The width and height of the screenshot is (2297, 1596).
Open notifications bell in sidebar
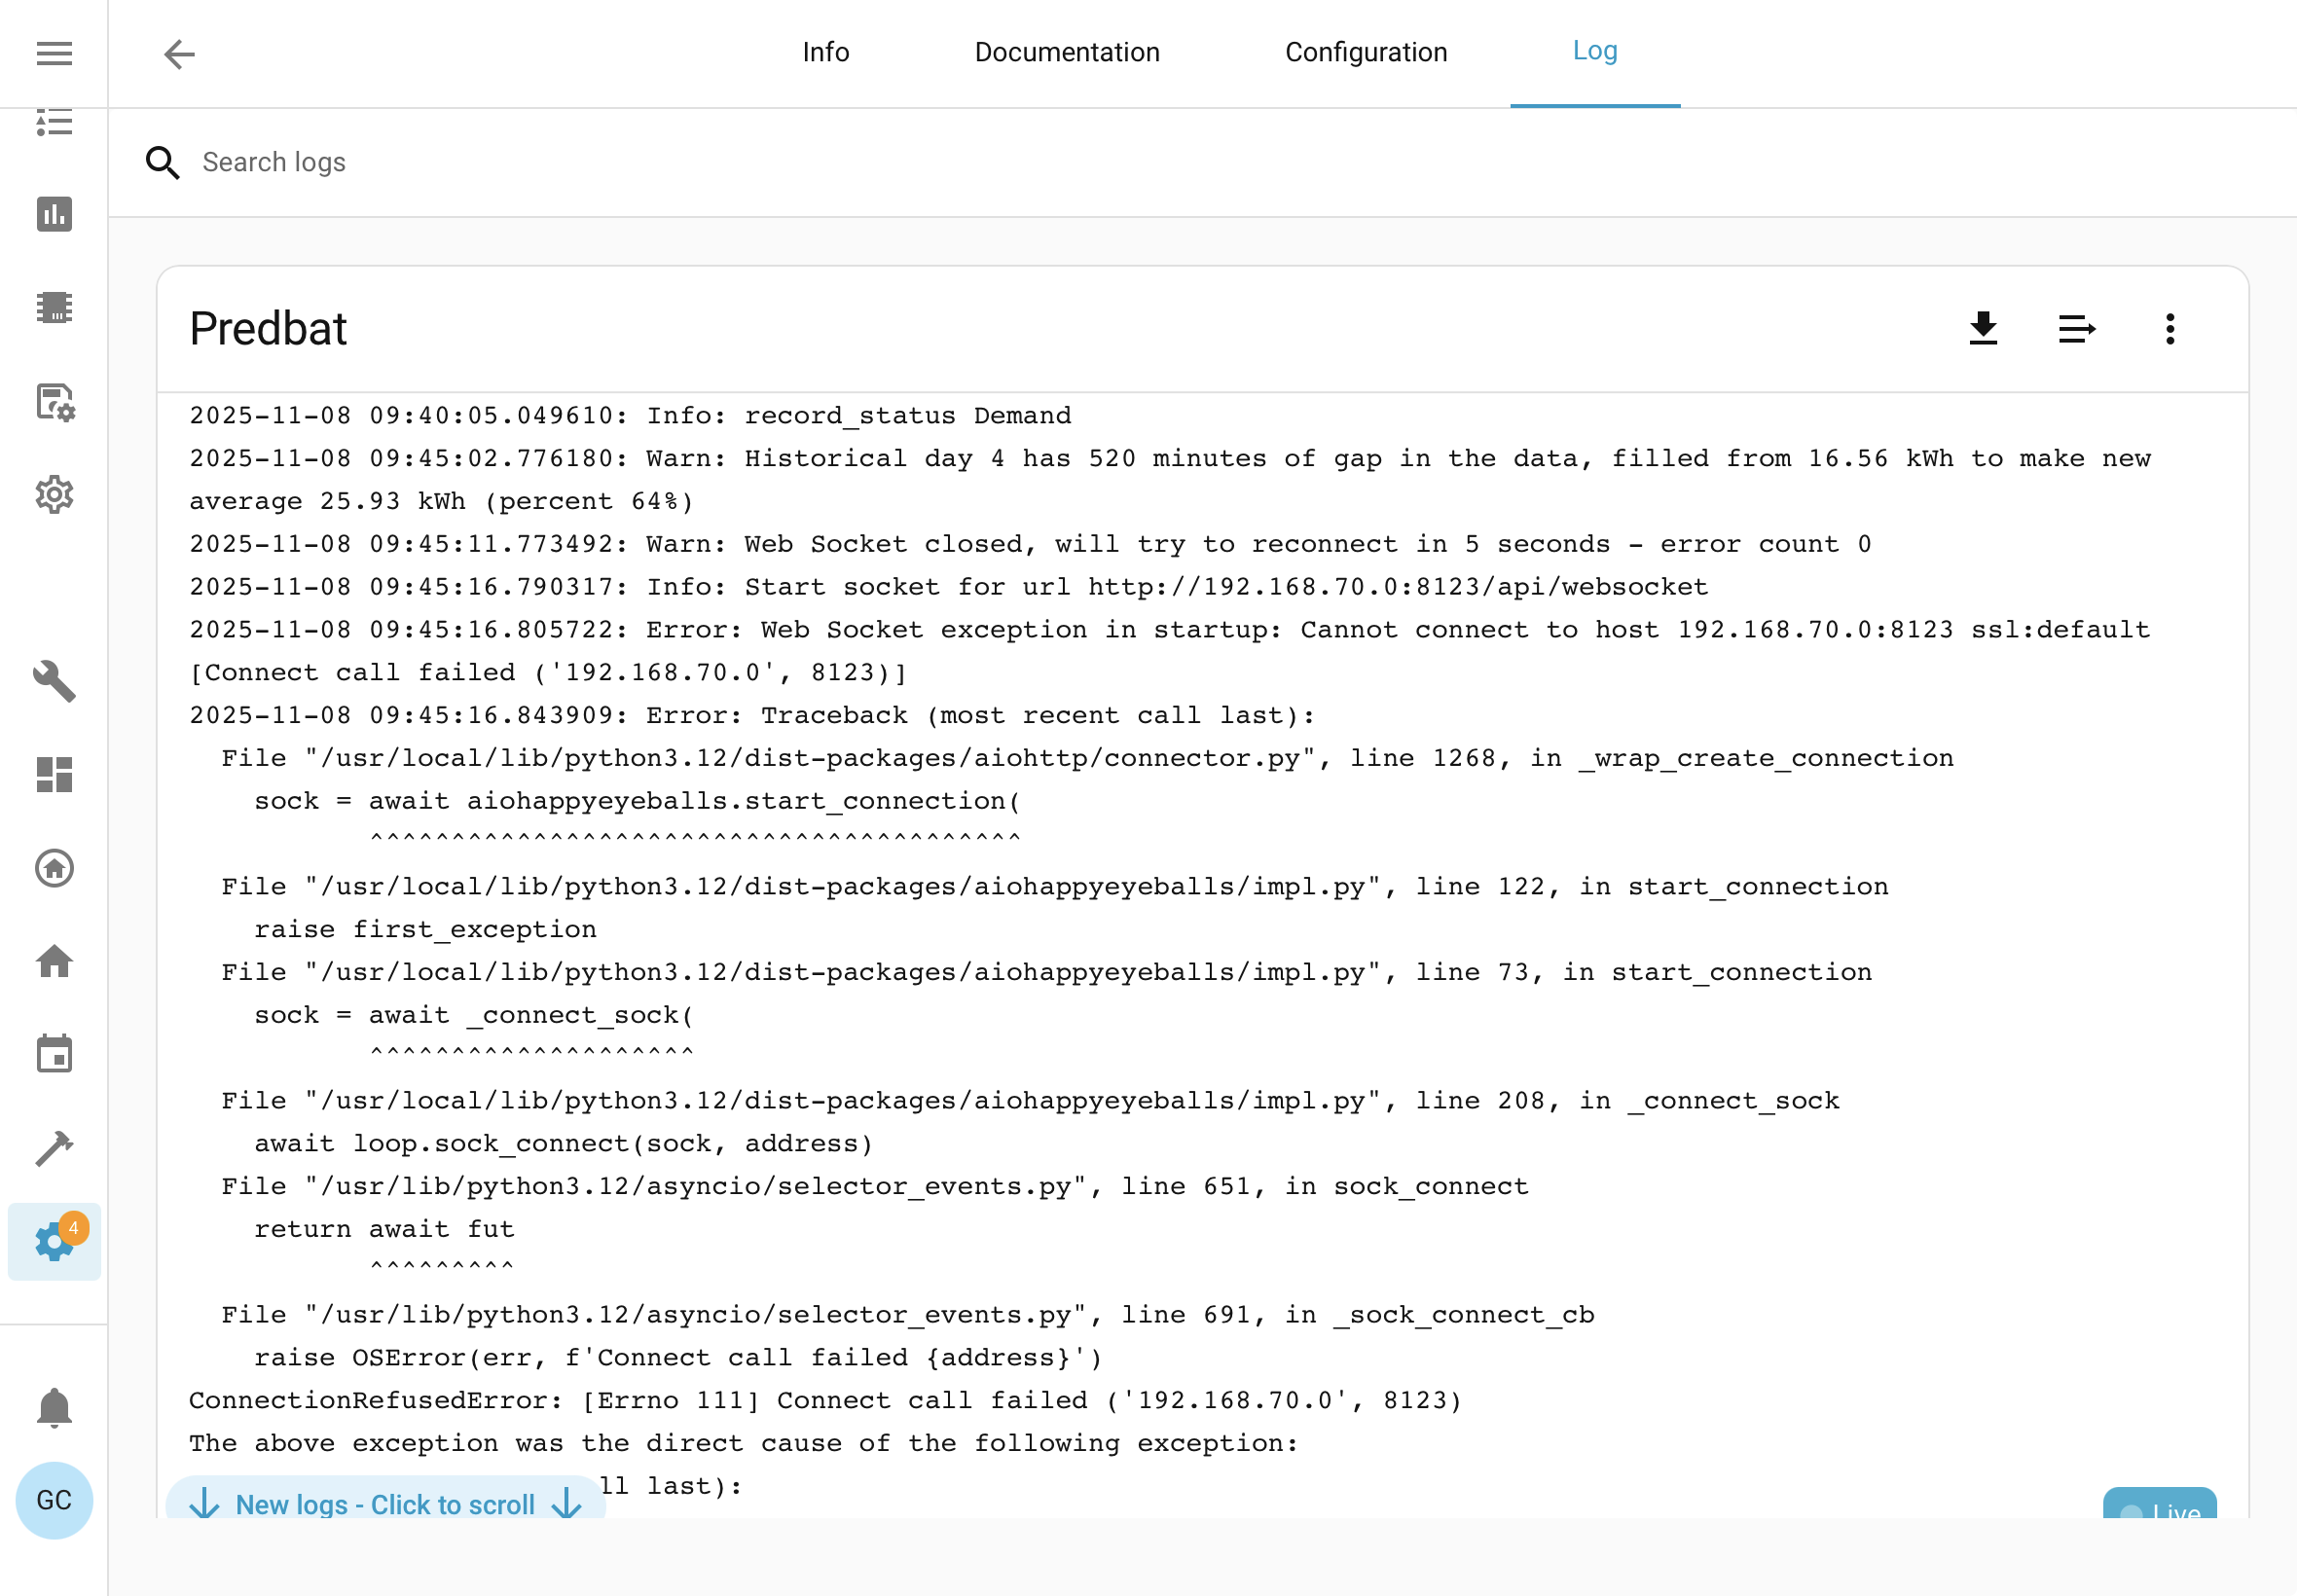[54, 1407]
